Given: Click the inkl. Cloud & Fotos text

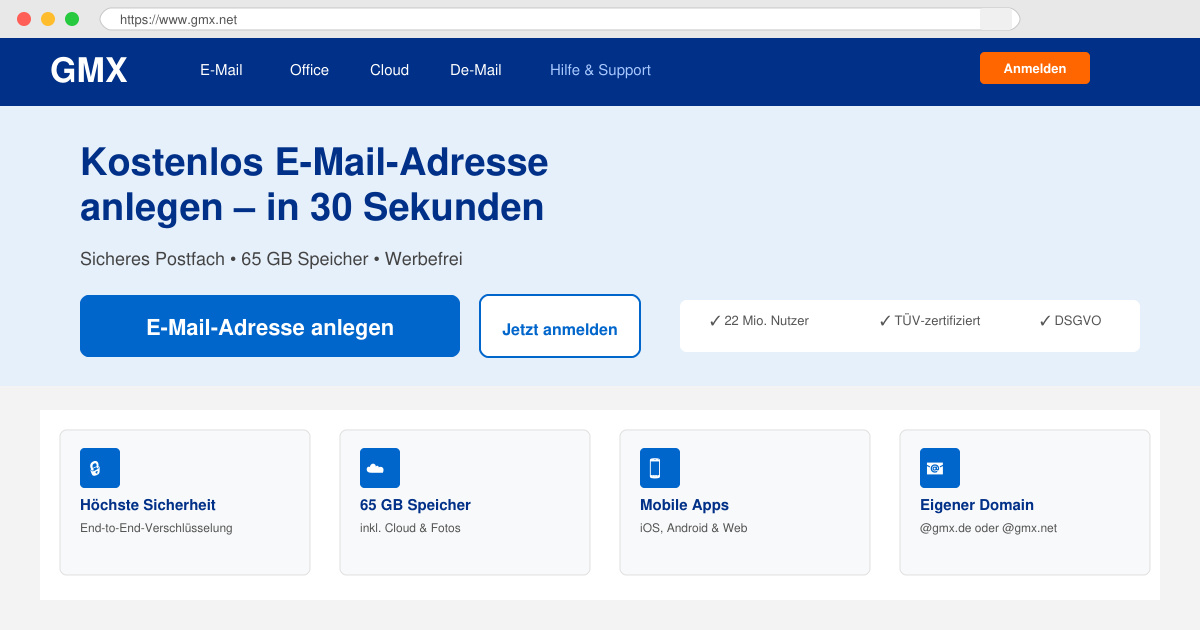Looking at the screenshot, I should (410, 528).
